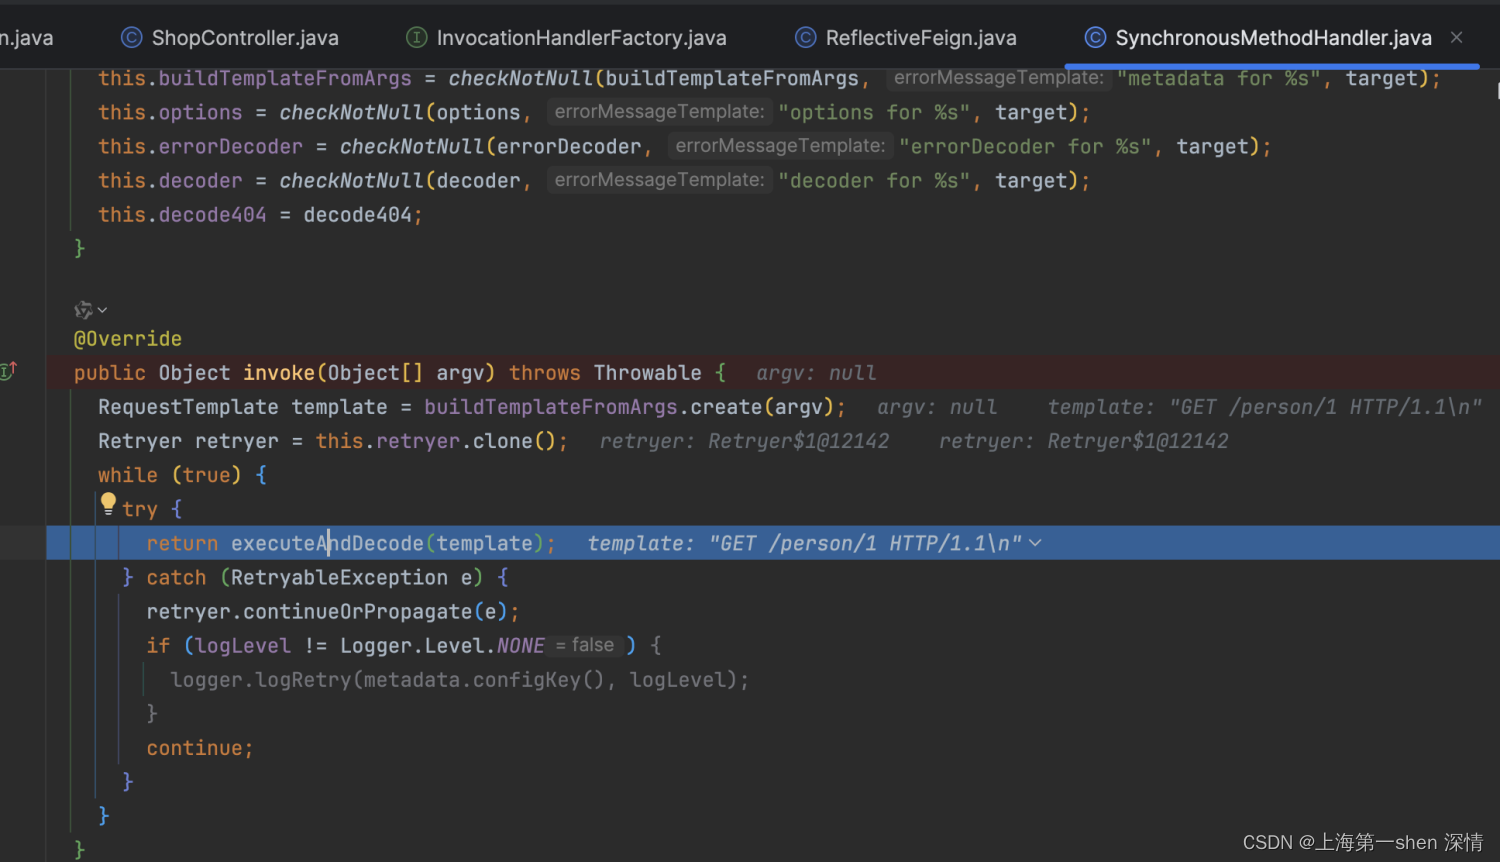Click the Throwable type in the signature
Viewport: 1500px width, 862px height.
pos(648,373)
